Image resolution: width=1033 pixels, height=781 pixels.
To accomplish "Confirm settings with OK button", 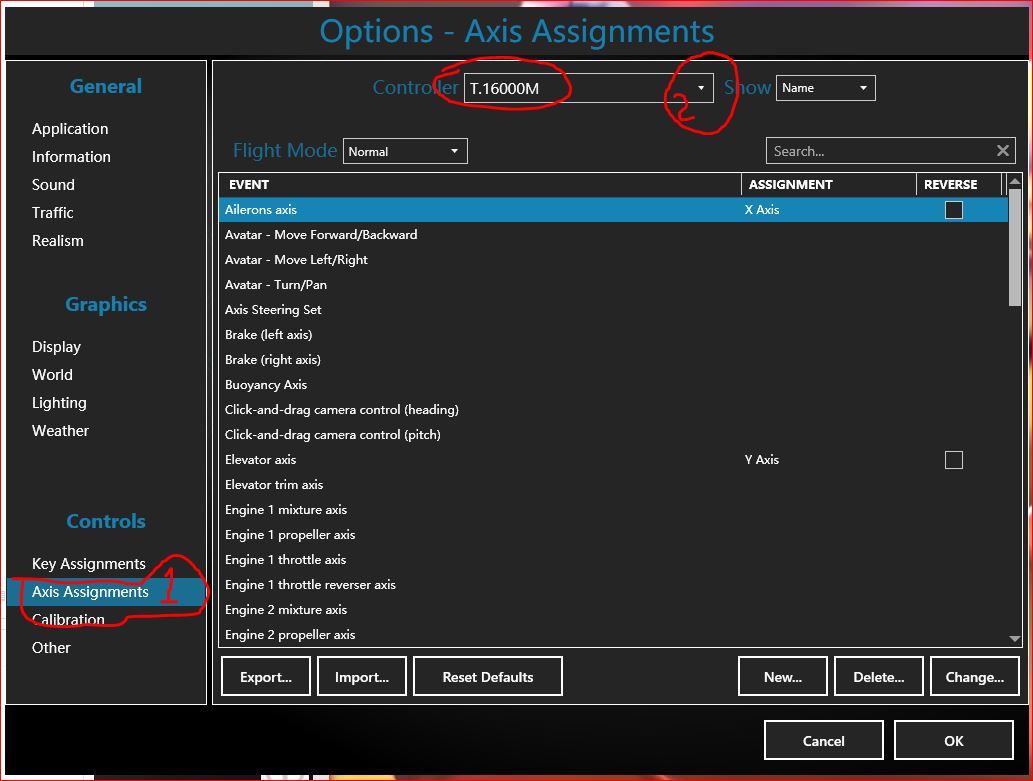I will click(953, 741).
